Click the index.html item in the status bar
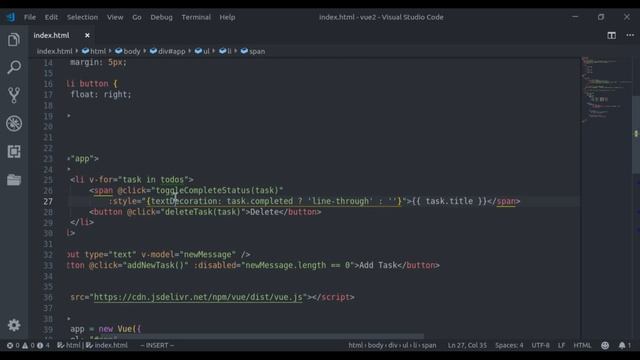The height and width of the screenshot is (360, 640). coord(107,345)
